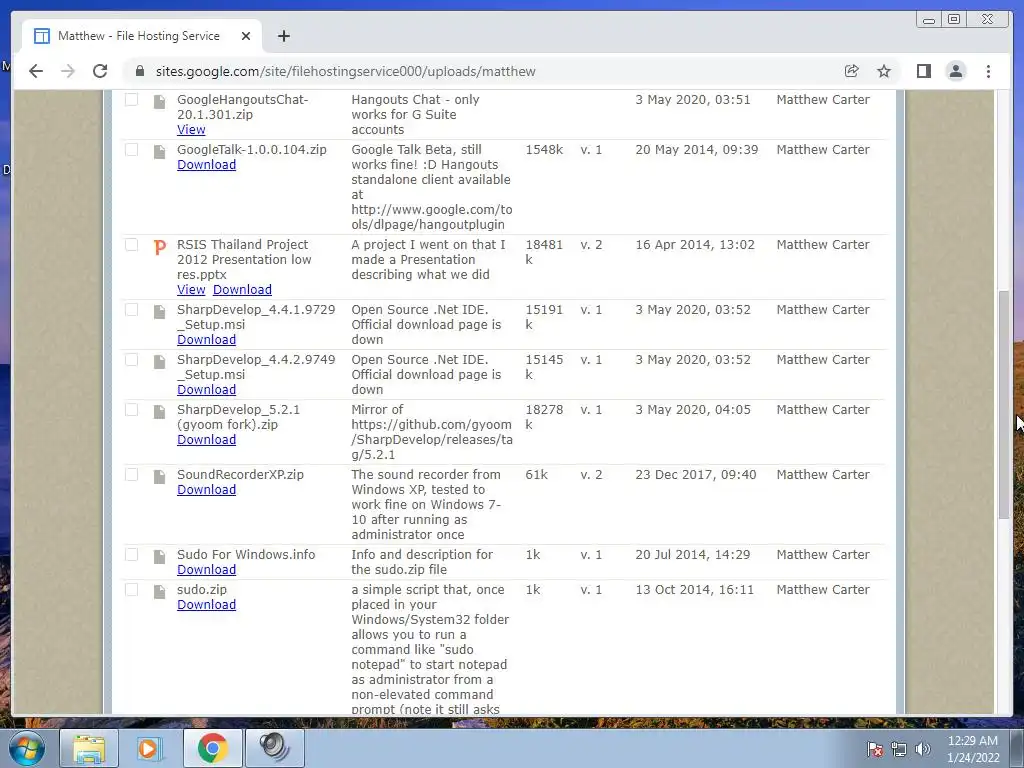Click the v. 2 version of SoundRecorderXP.zip
The width and height of the screenshot is (1024, 768).
tap(591, 475)
